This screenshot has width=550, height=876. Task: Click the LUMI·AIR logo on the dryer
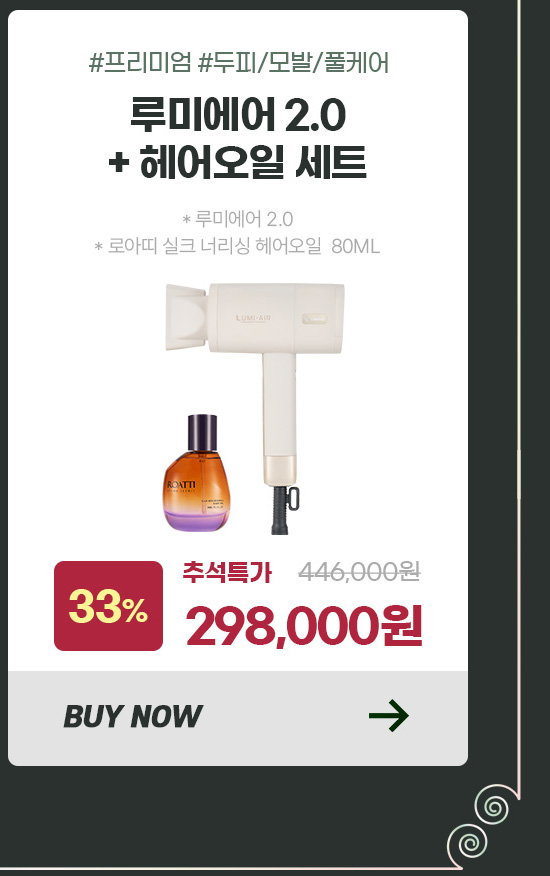(253, 318)
